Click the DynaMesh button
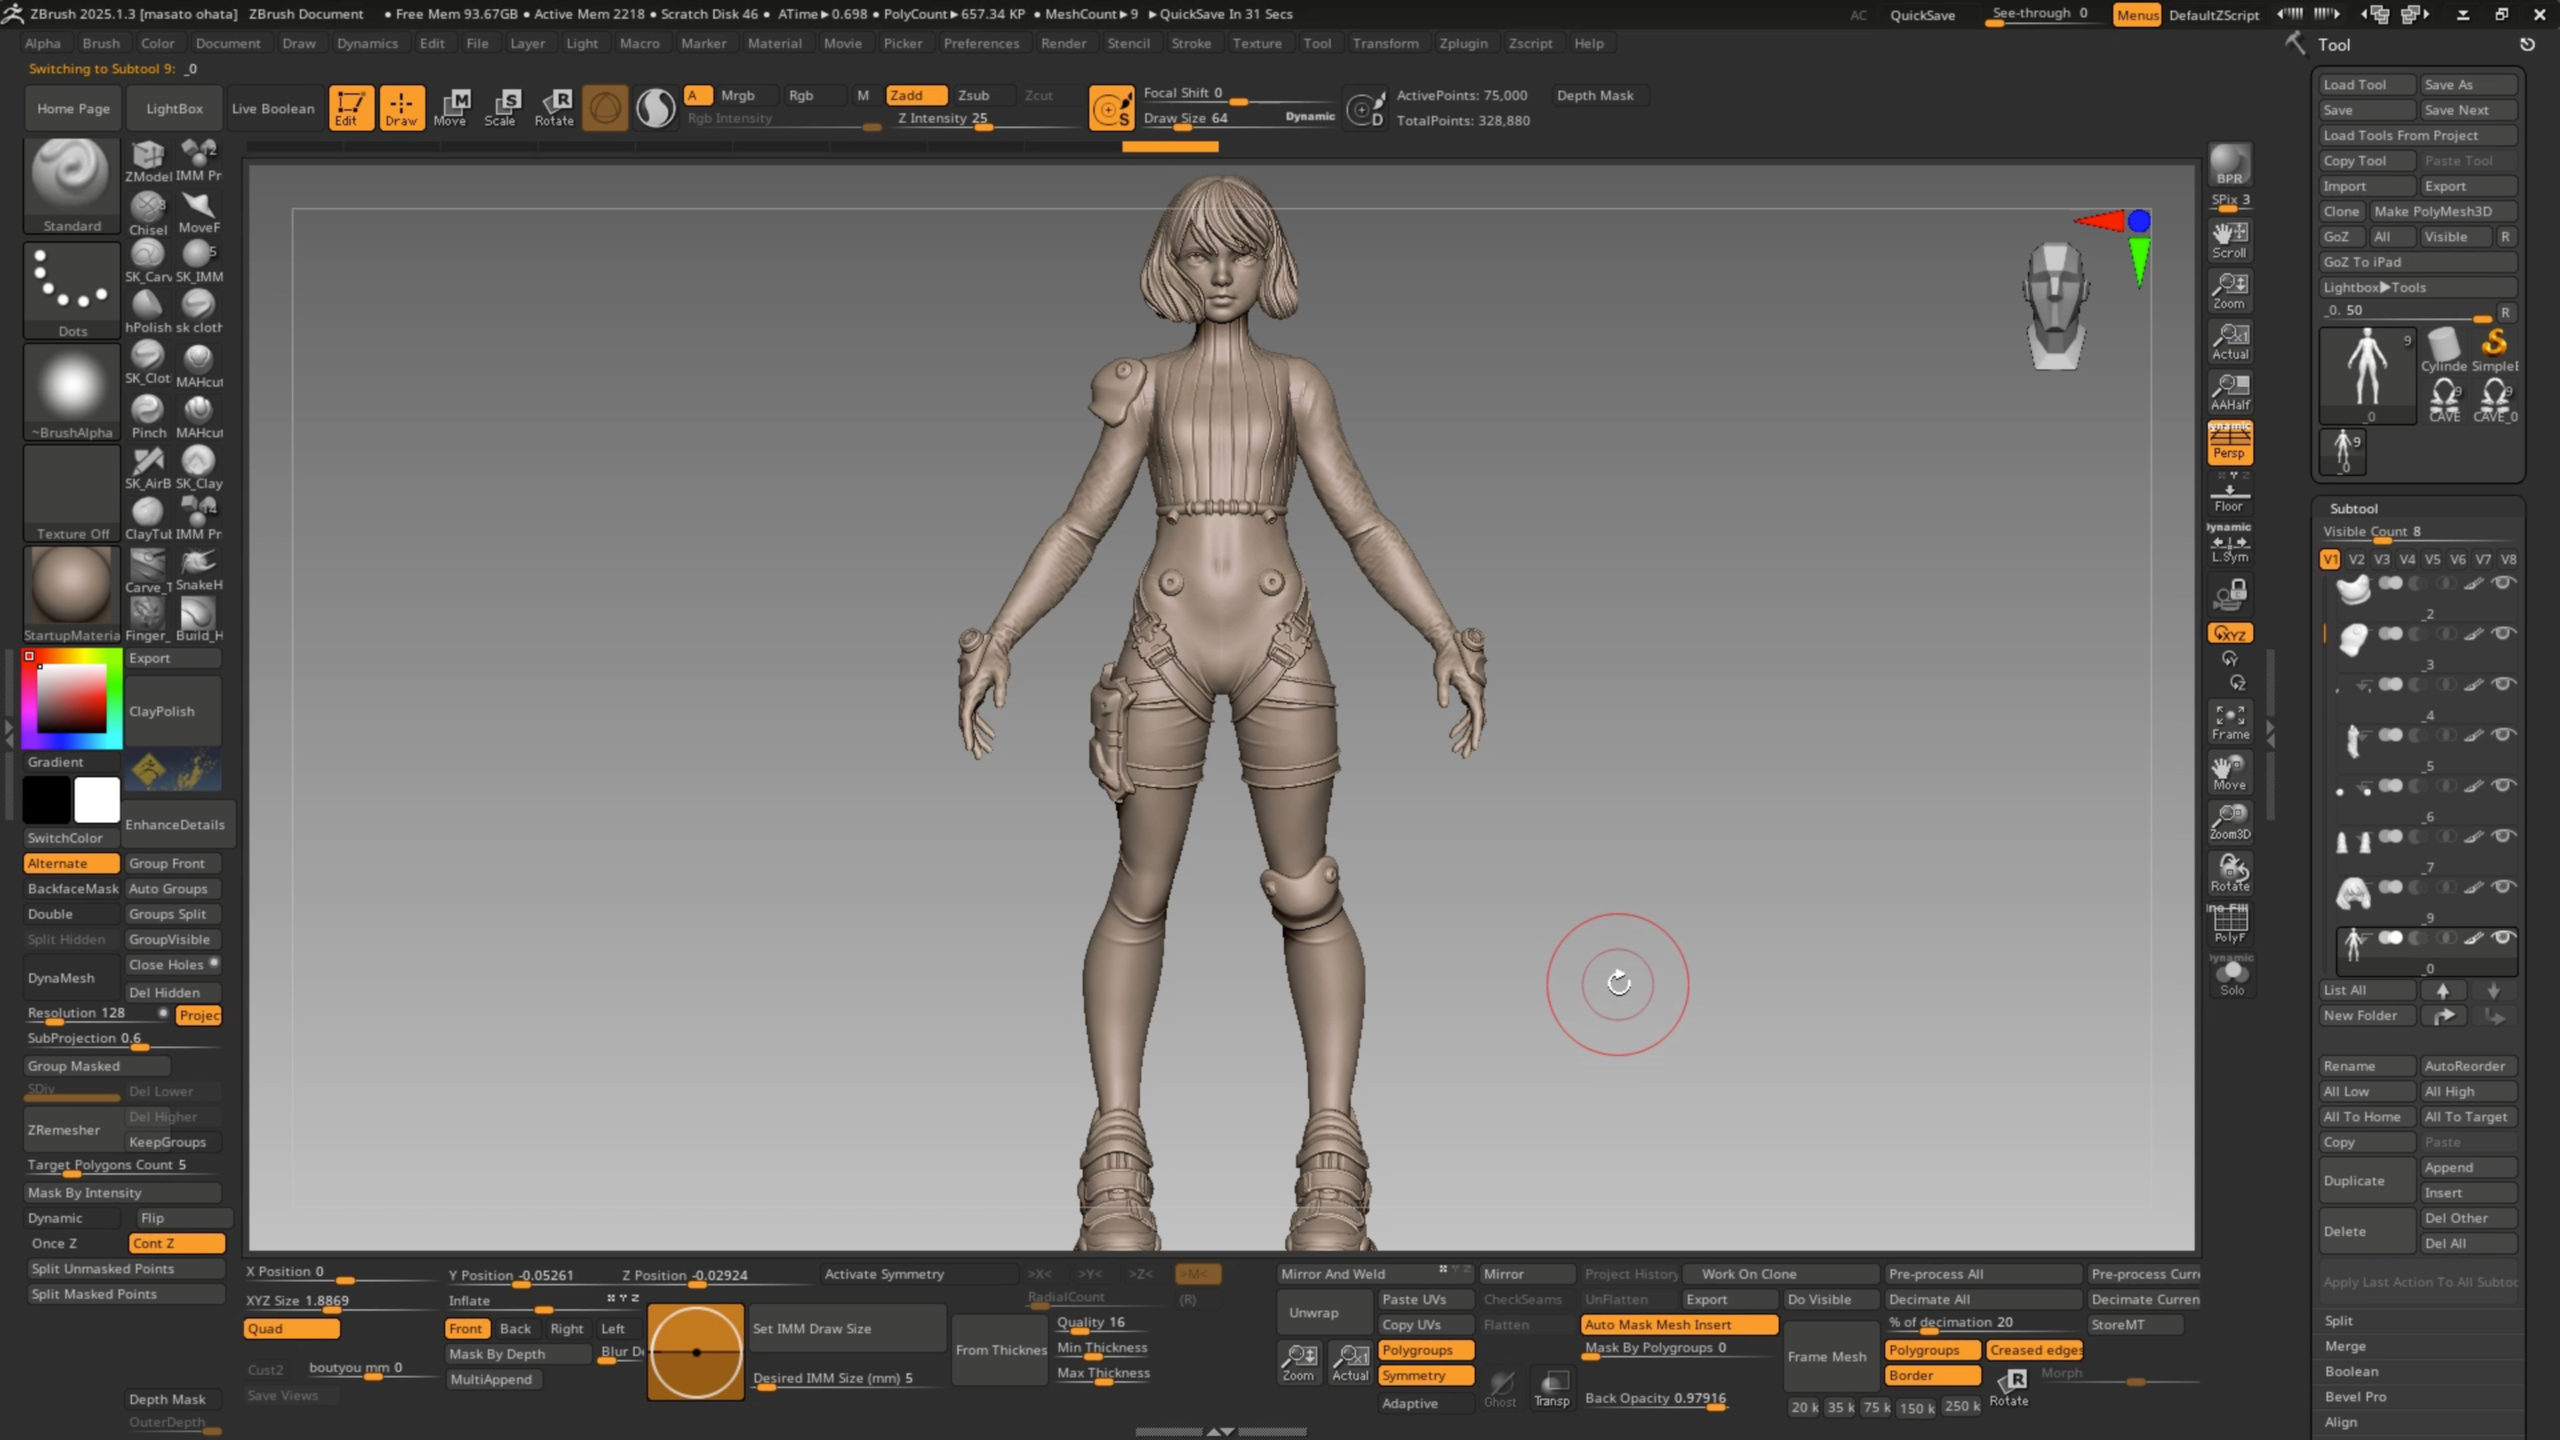The image size is (2560, 1440). [x=62, y=978]
